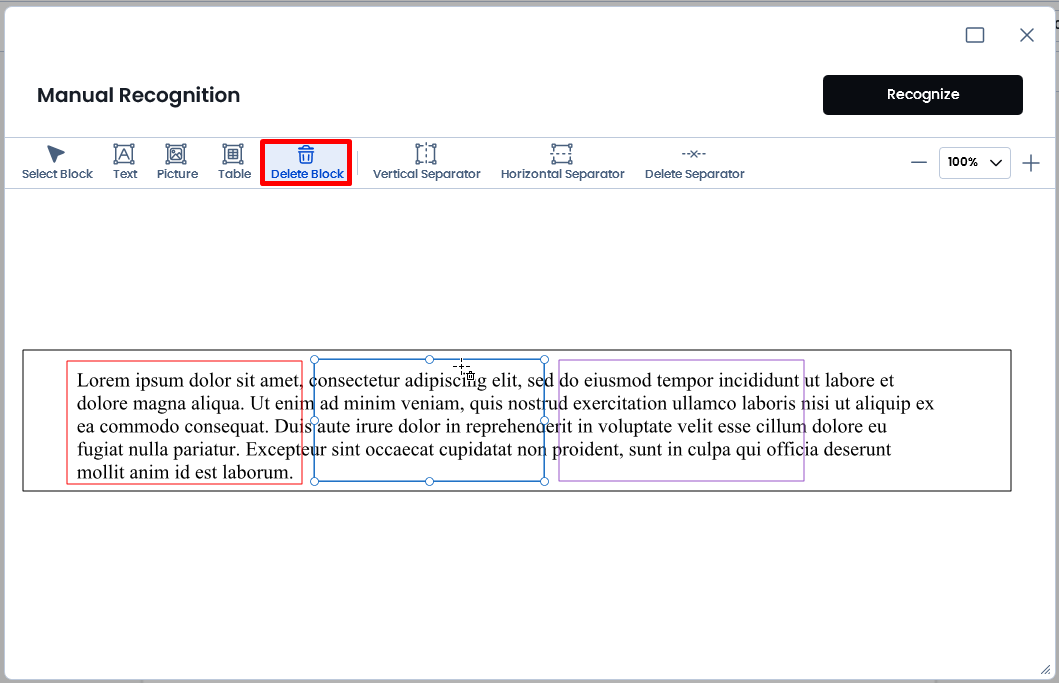
Task: Open the 100% zoom dropdown
Action: tap(975, 163)
